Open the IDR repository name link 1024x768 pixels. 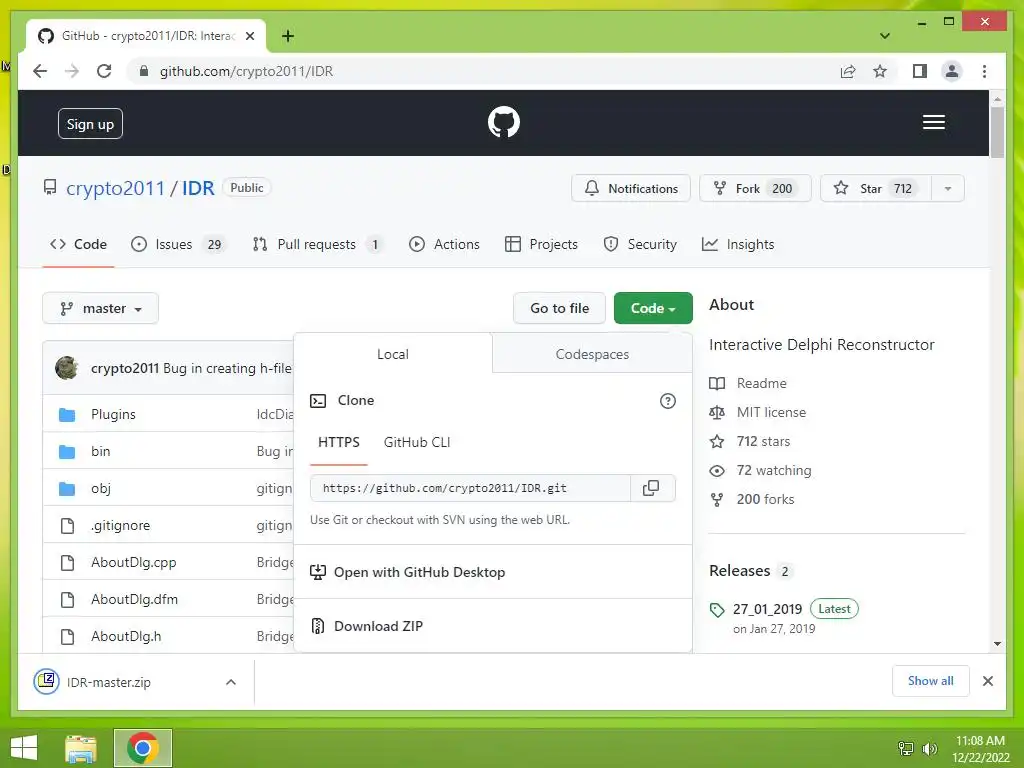(x=198, y=188)
